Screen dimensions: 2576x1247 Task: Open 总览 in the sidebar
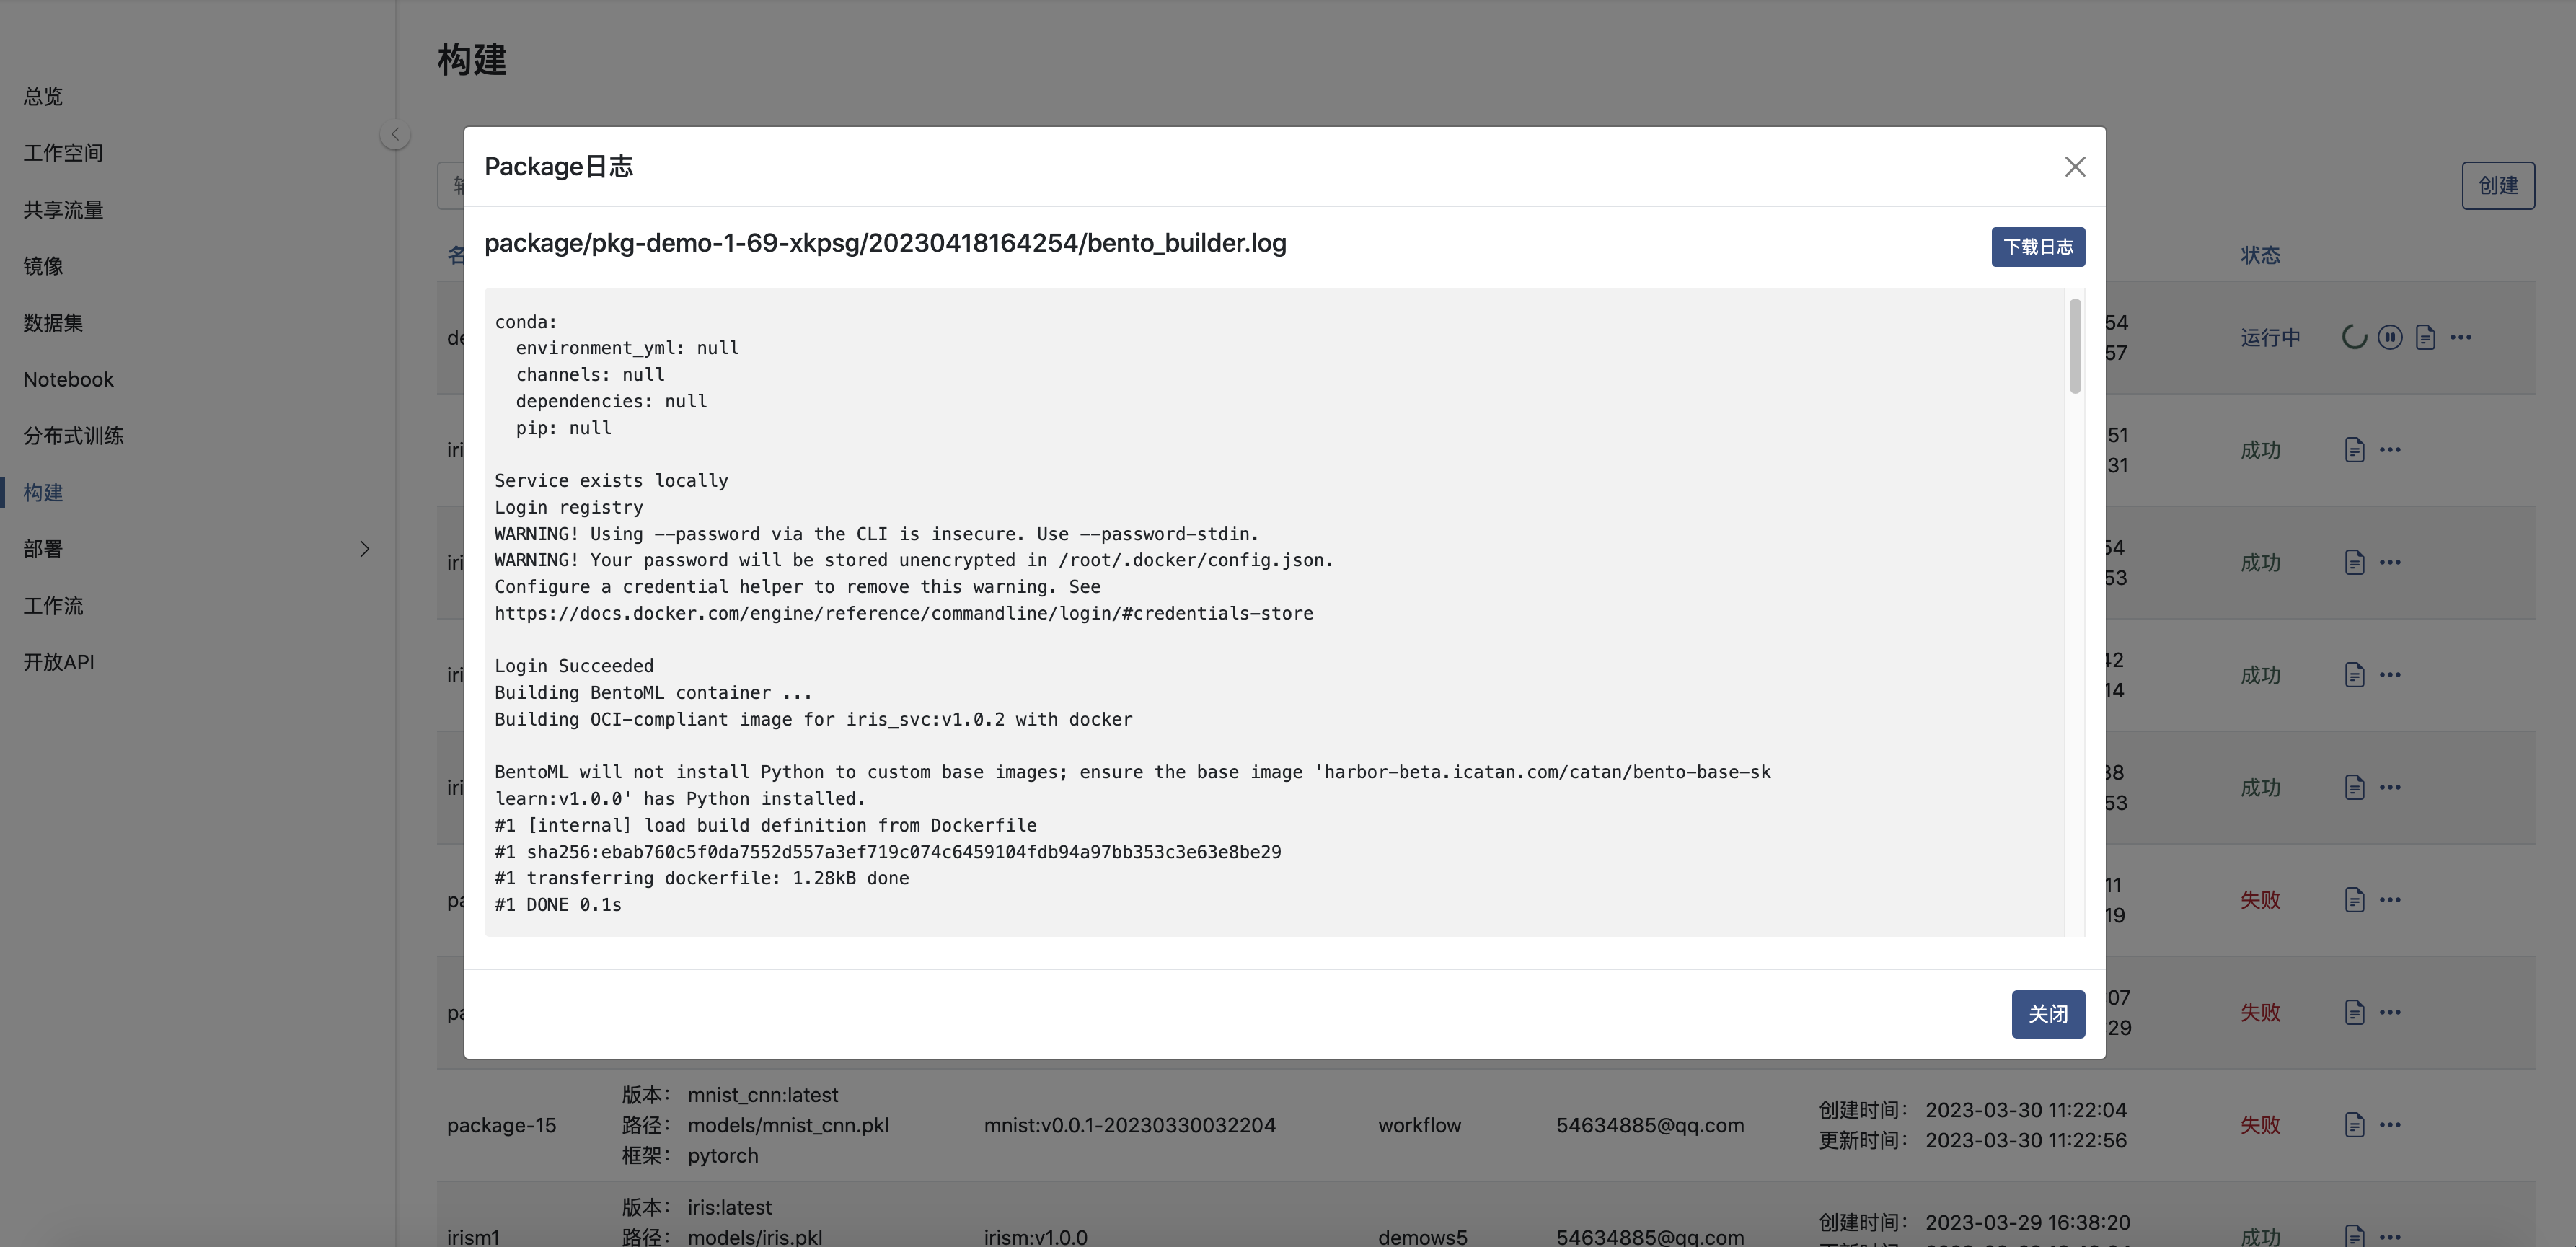43,97
